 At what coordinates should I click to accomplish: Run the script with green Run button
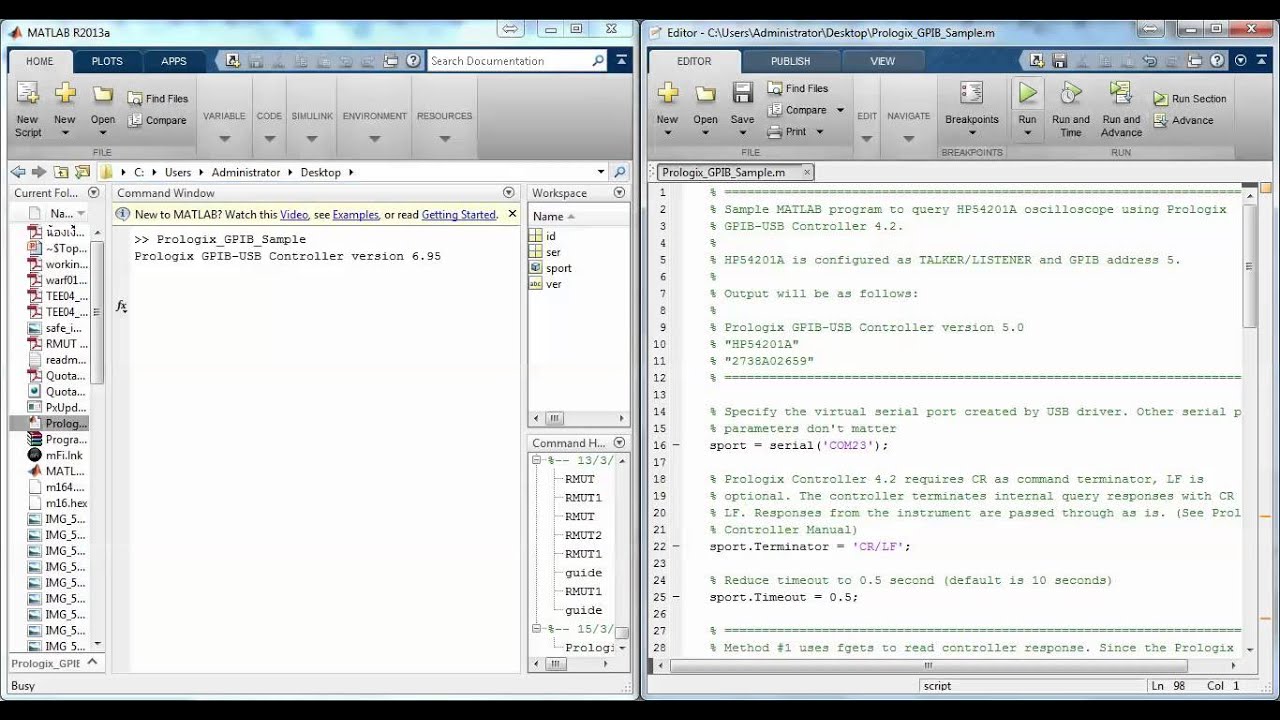click(1027, 94)
